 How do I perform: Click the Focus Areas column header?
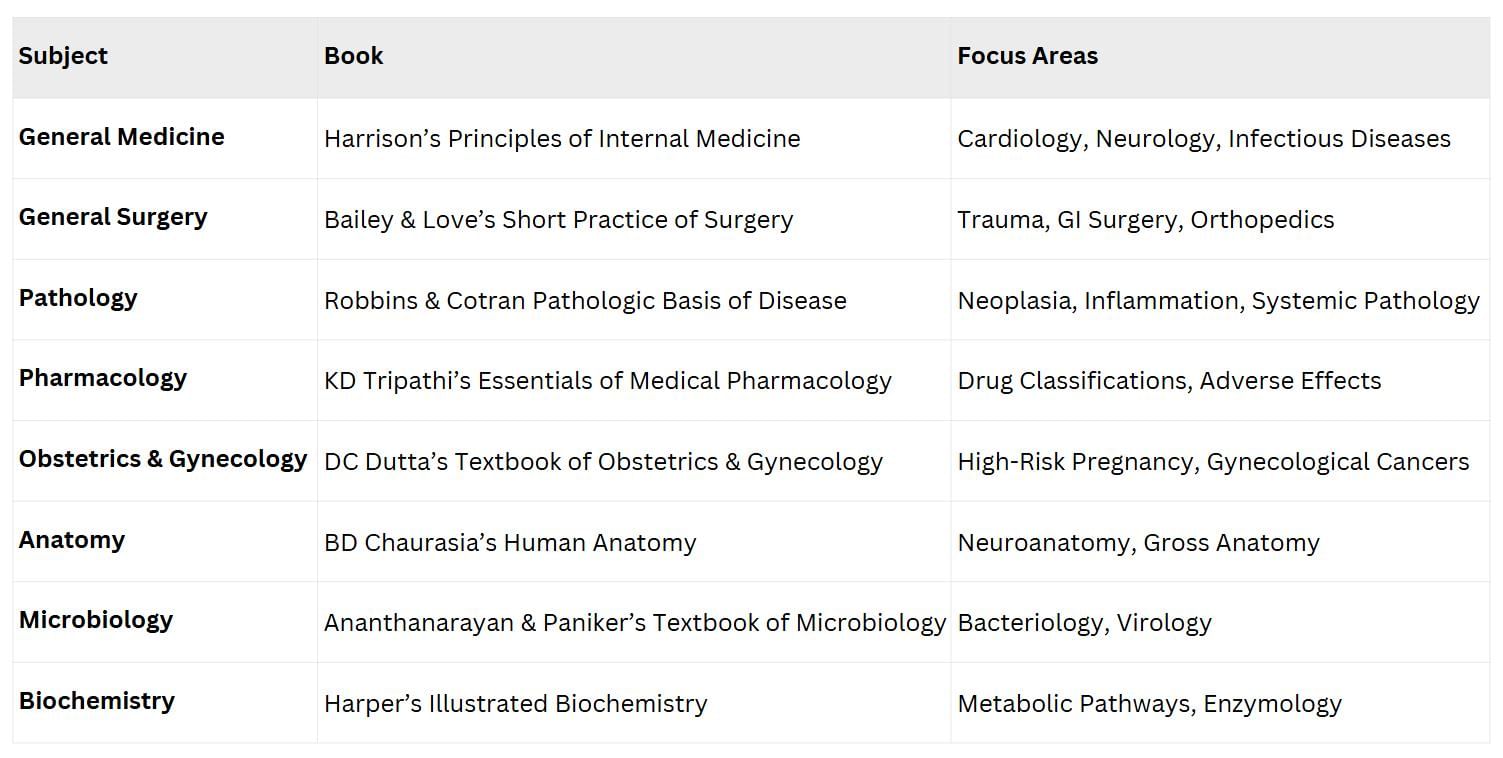(x=1027, y=56)
